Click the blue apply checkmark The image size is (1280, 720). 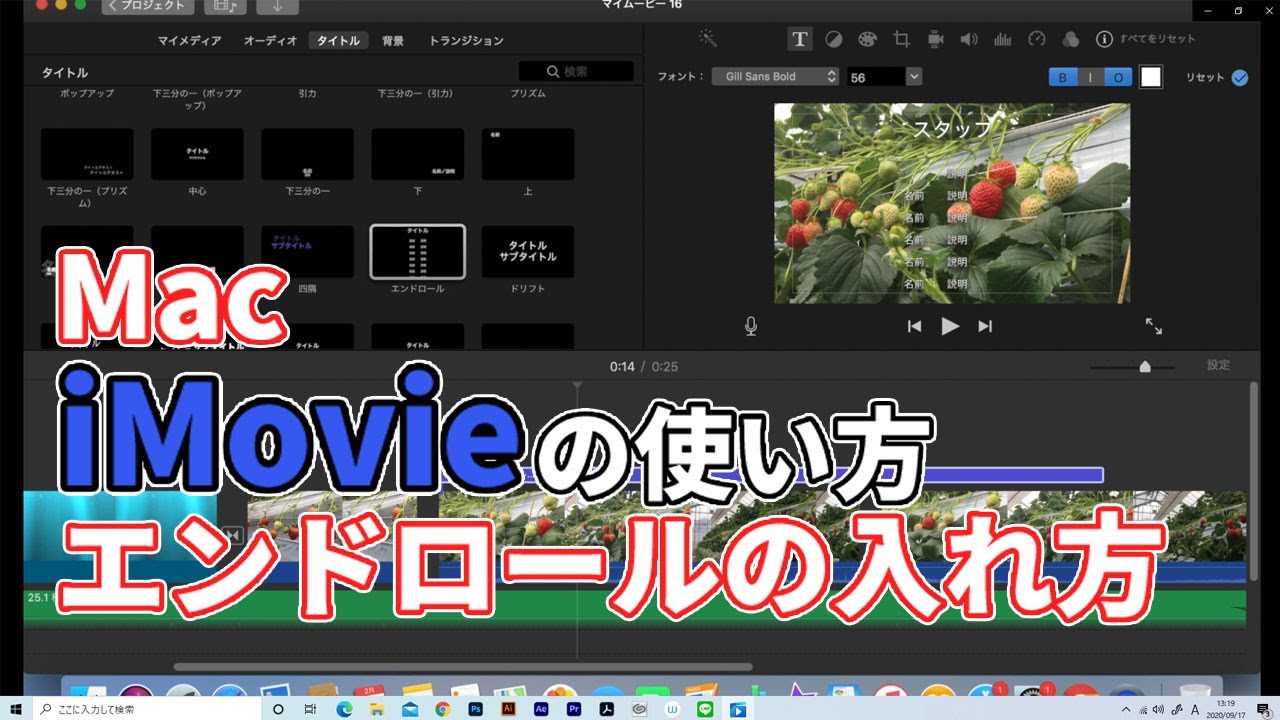tap(1240, 77)
